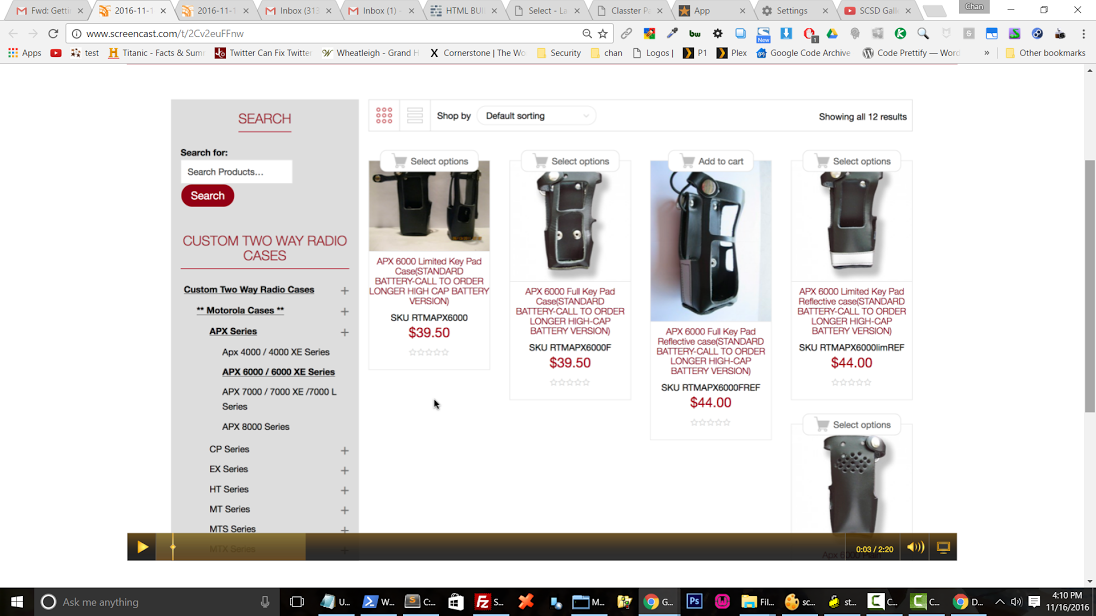Expand the EX Series plus toggle
Image resolution: width=1096 pixels, height=616 pixels.
(x=344, y=470)
